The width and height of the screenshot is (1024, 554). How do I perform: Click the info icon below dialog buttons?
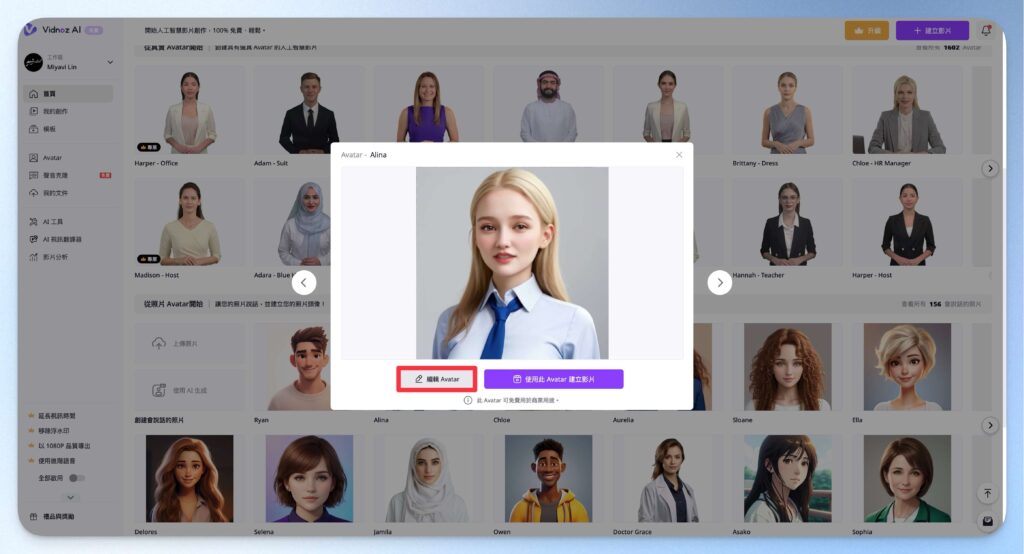pos(468,400)
